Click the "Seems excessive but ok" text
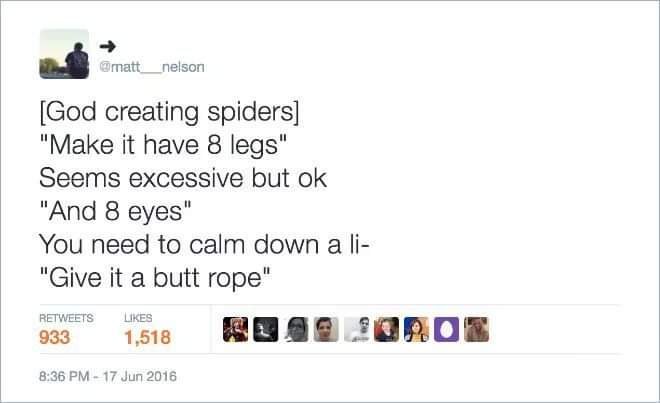The image size is (660, 403). click(183, 178)
